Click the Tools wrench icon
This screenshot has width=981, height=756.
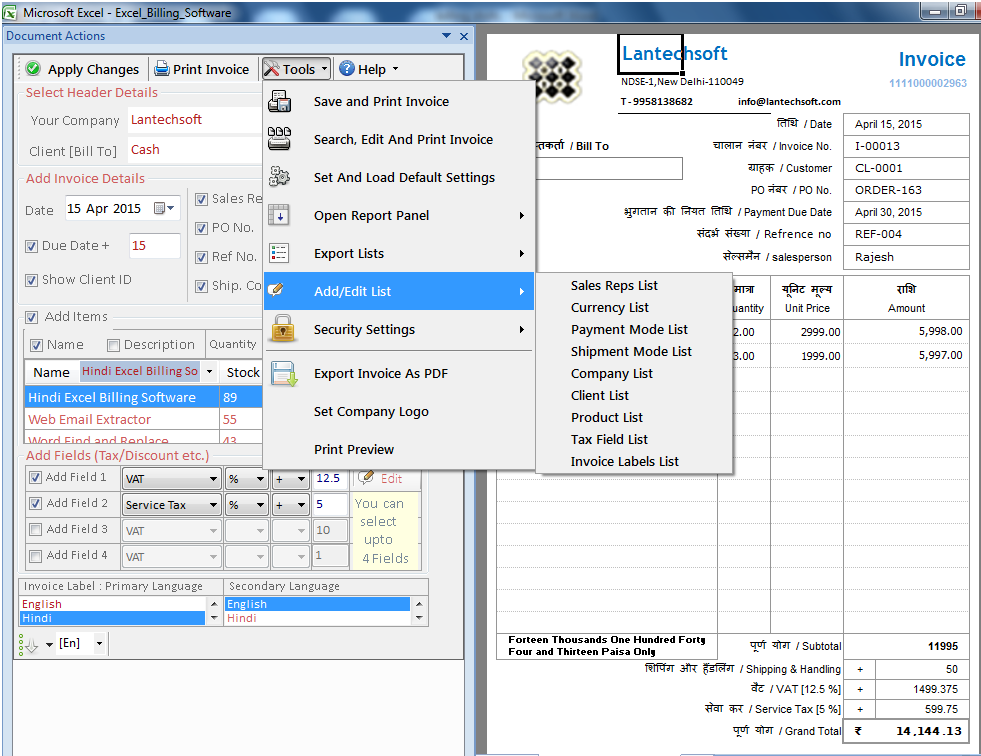[x=272, y=68]
